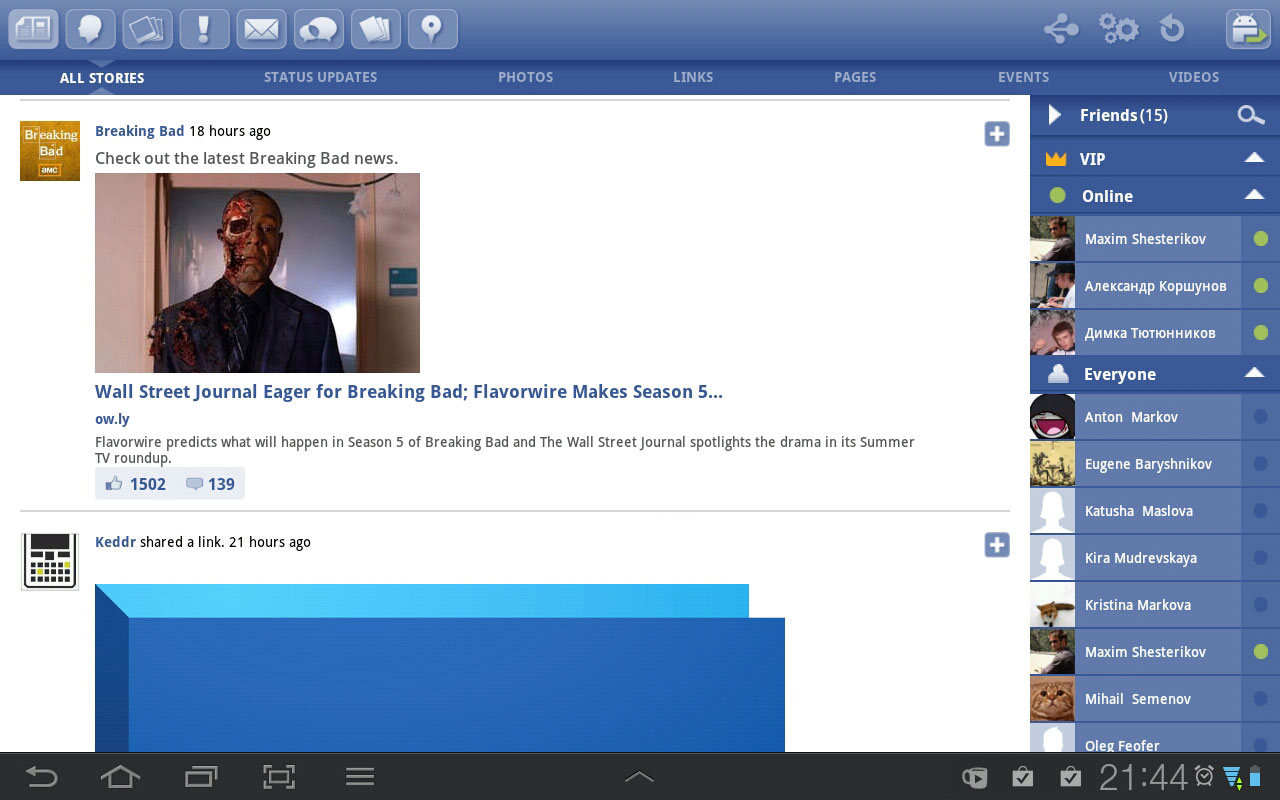Tap the mug notification icon in status bar
Screen dimensions: 1280x800
(975, 777)
